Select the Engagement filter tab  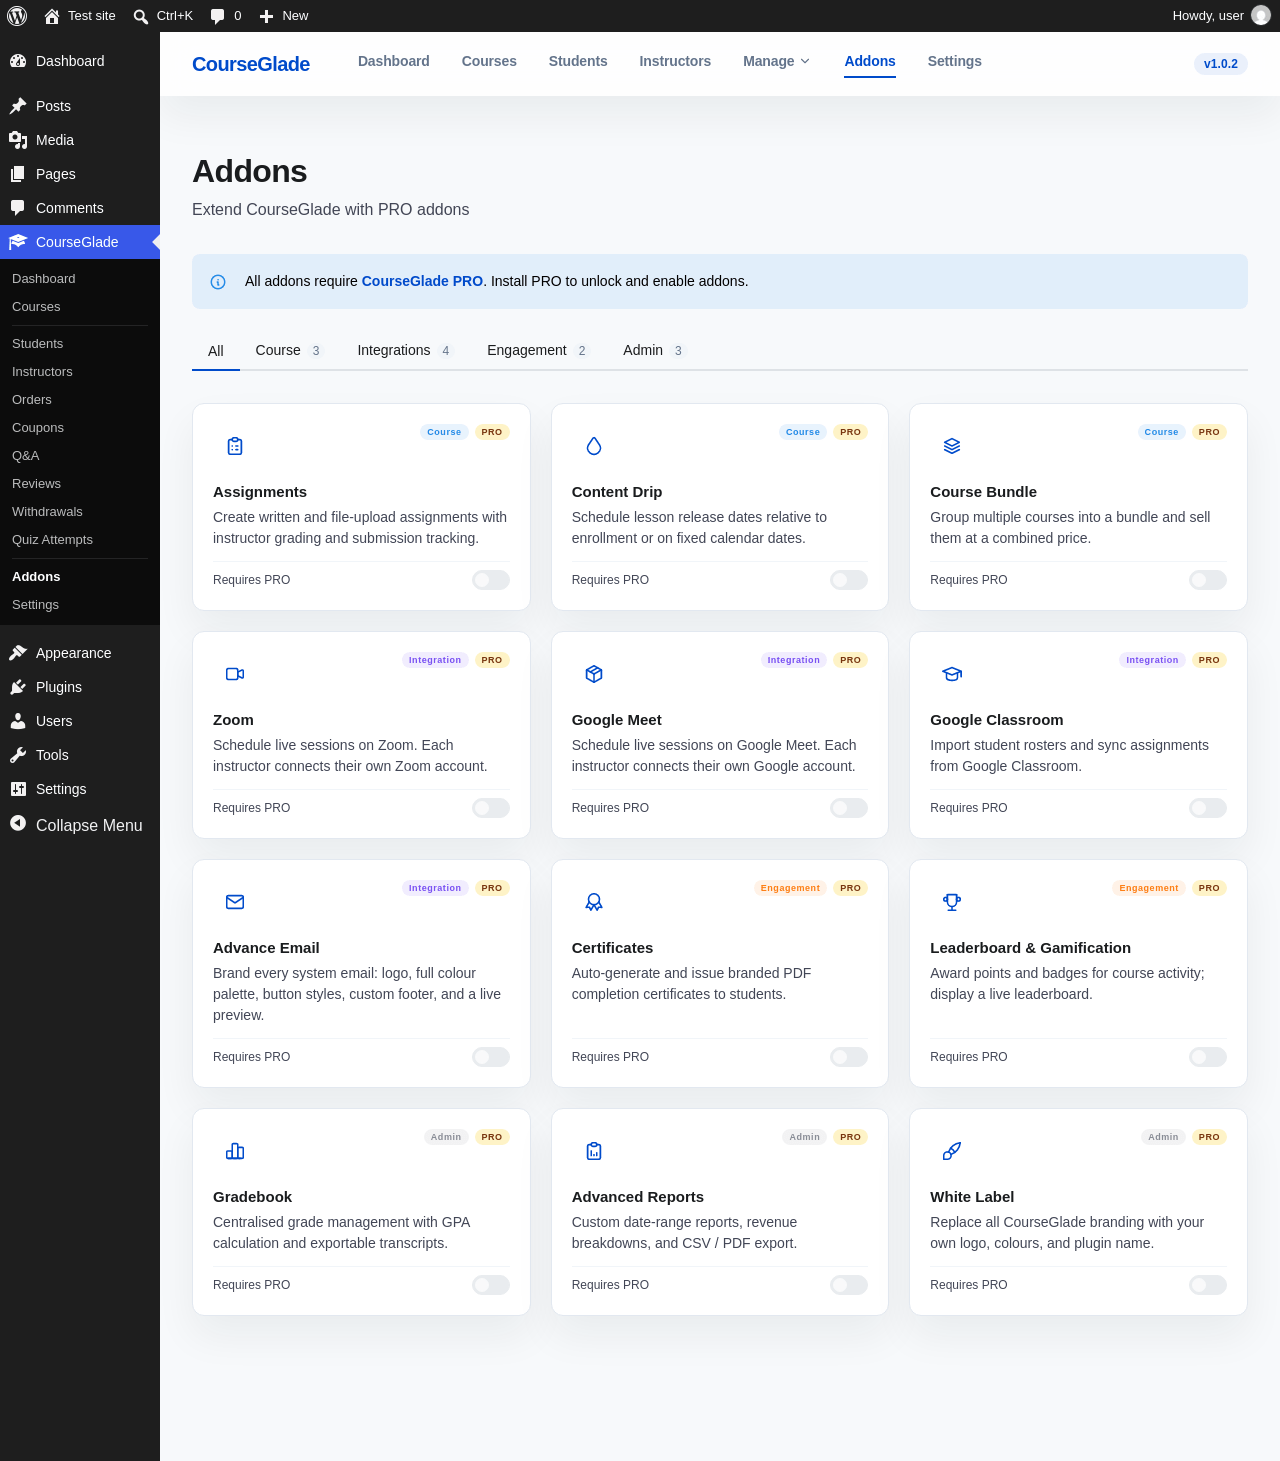coord(538,350)
